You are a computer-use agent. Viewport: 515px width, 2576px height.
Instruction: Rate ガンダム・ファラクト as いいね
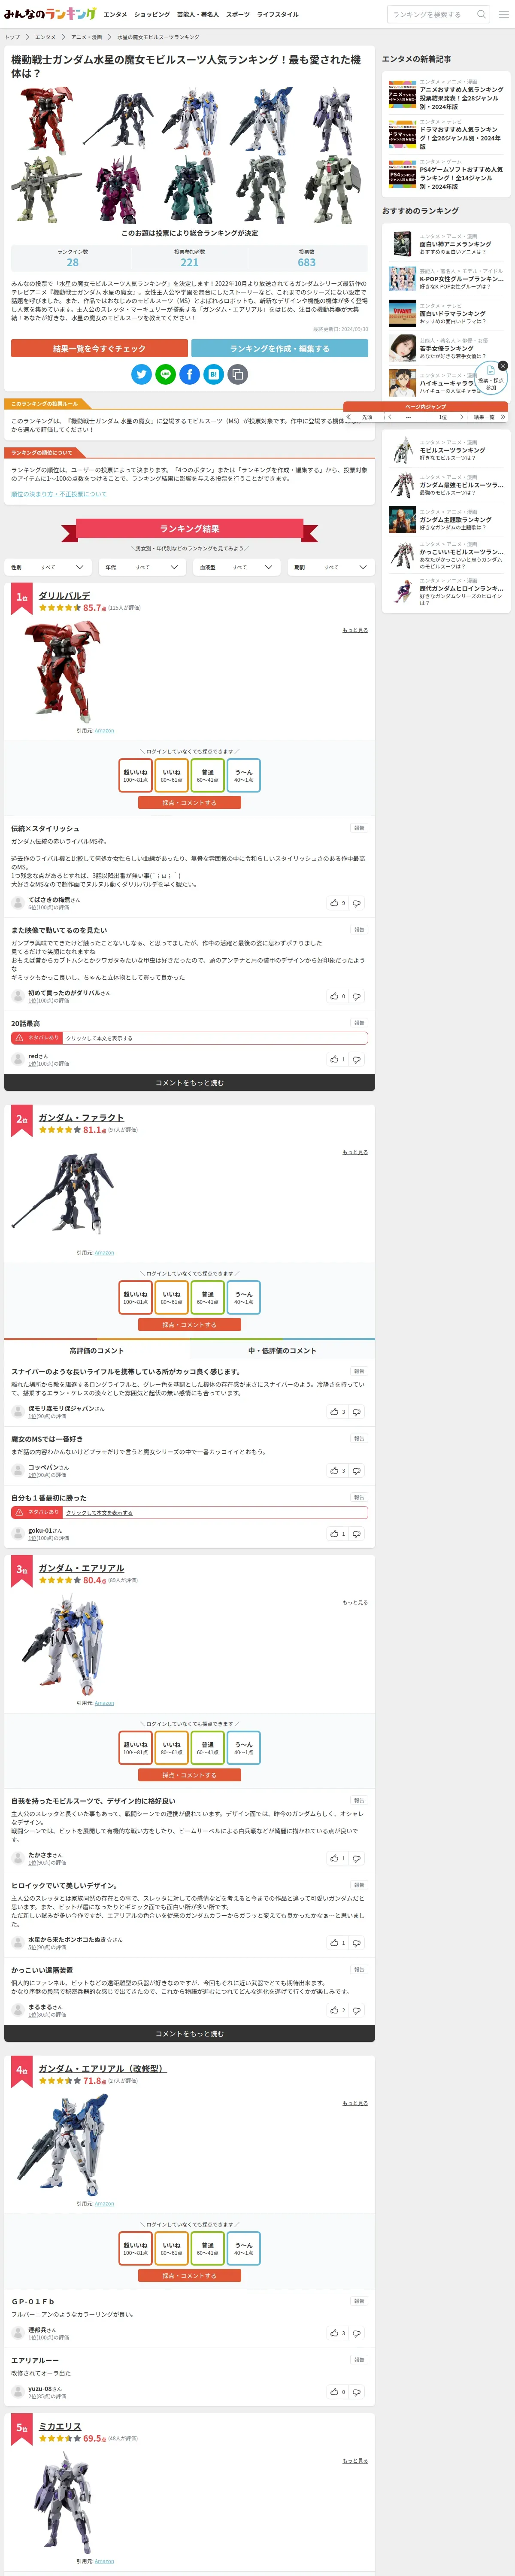coord(171,1297)
